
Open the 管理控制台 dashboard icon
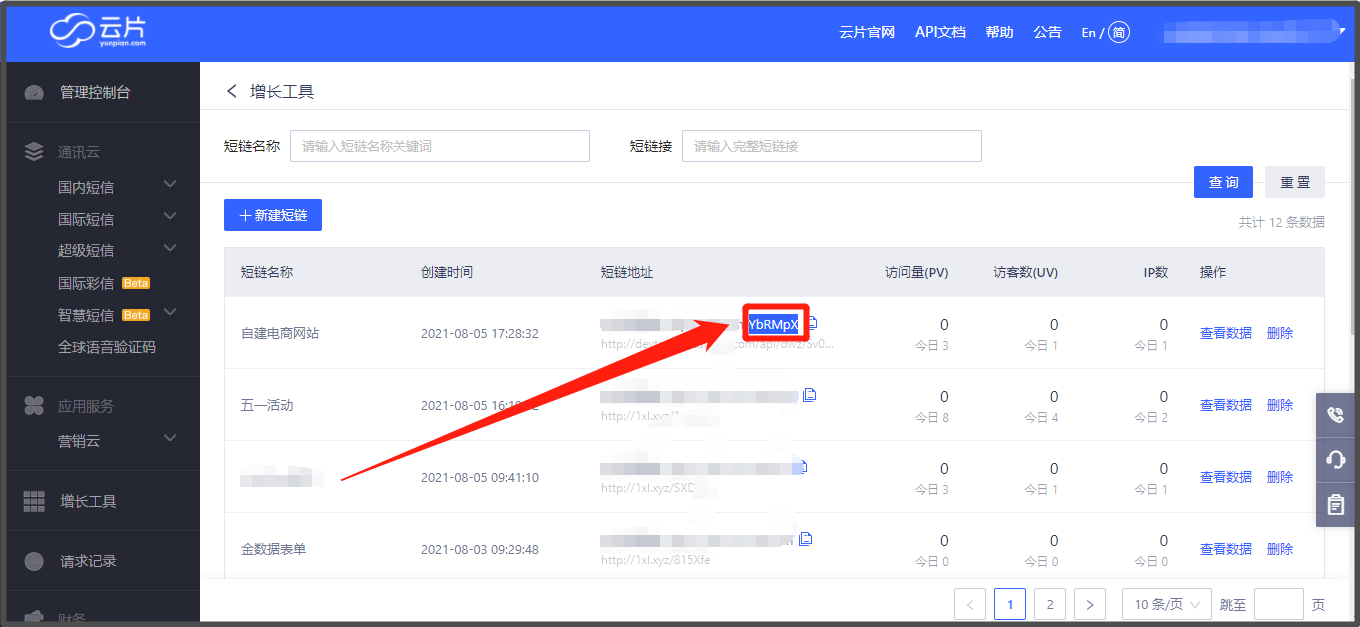[34, 92]
